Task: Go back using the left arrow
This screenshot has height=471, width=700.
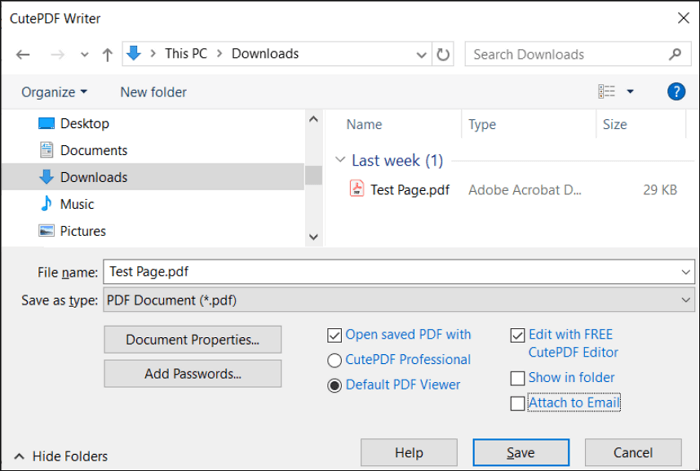Action: [x=23, y=54]
